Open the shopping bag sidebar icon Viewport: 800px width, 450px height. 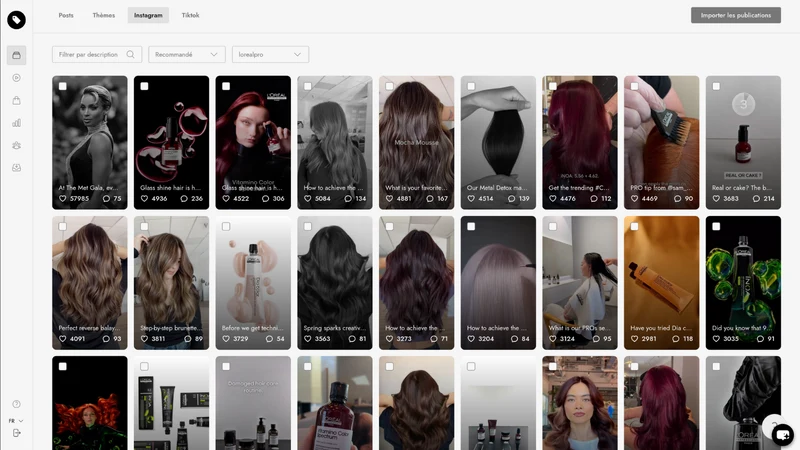[x=16, y=101]
